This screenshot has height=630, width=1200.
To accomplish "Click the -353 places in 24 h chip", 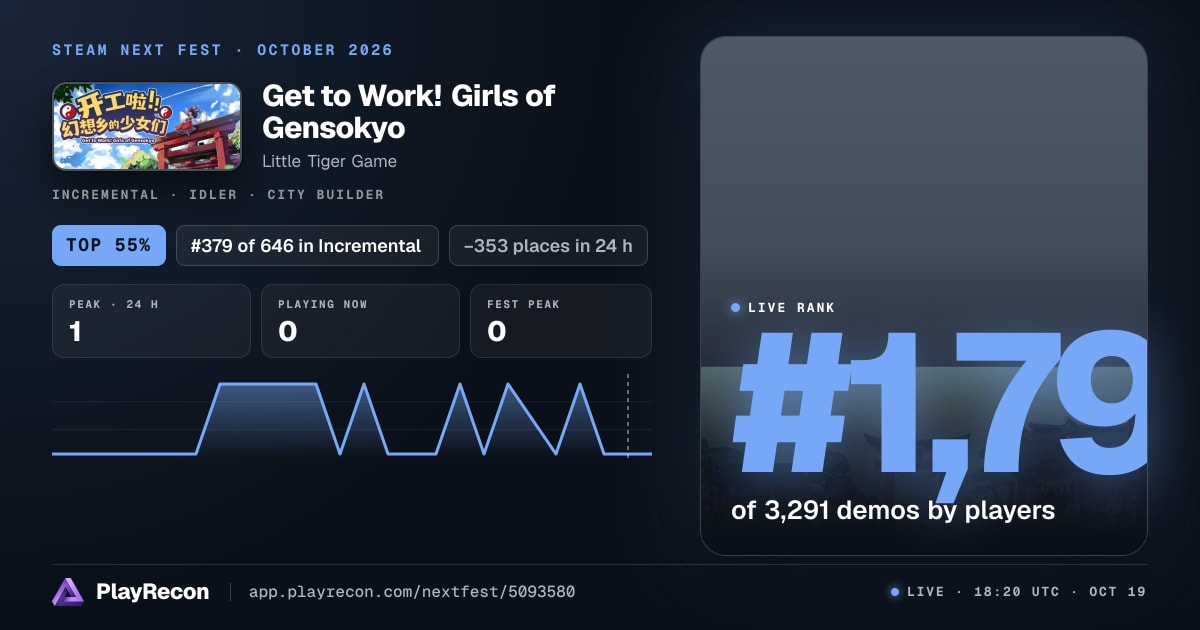I will point(548,245).
